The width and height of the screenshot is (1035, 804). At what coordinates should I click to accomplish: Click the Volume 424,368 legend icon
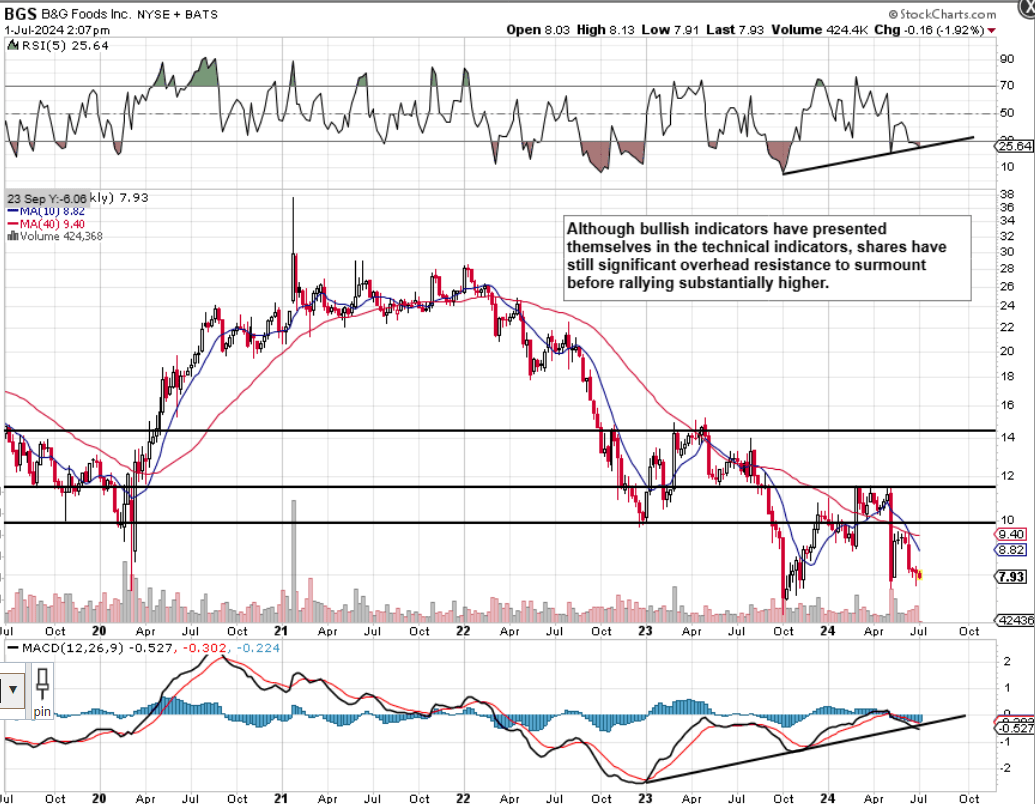13,238
